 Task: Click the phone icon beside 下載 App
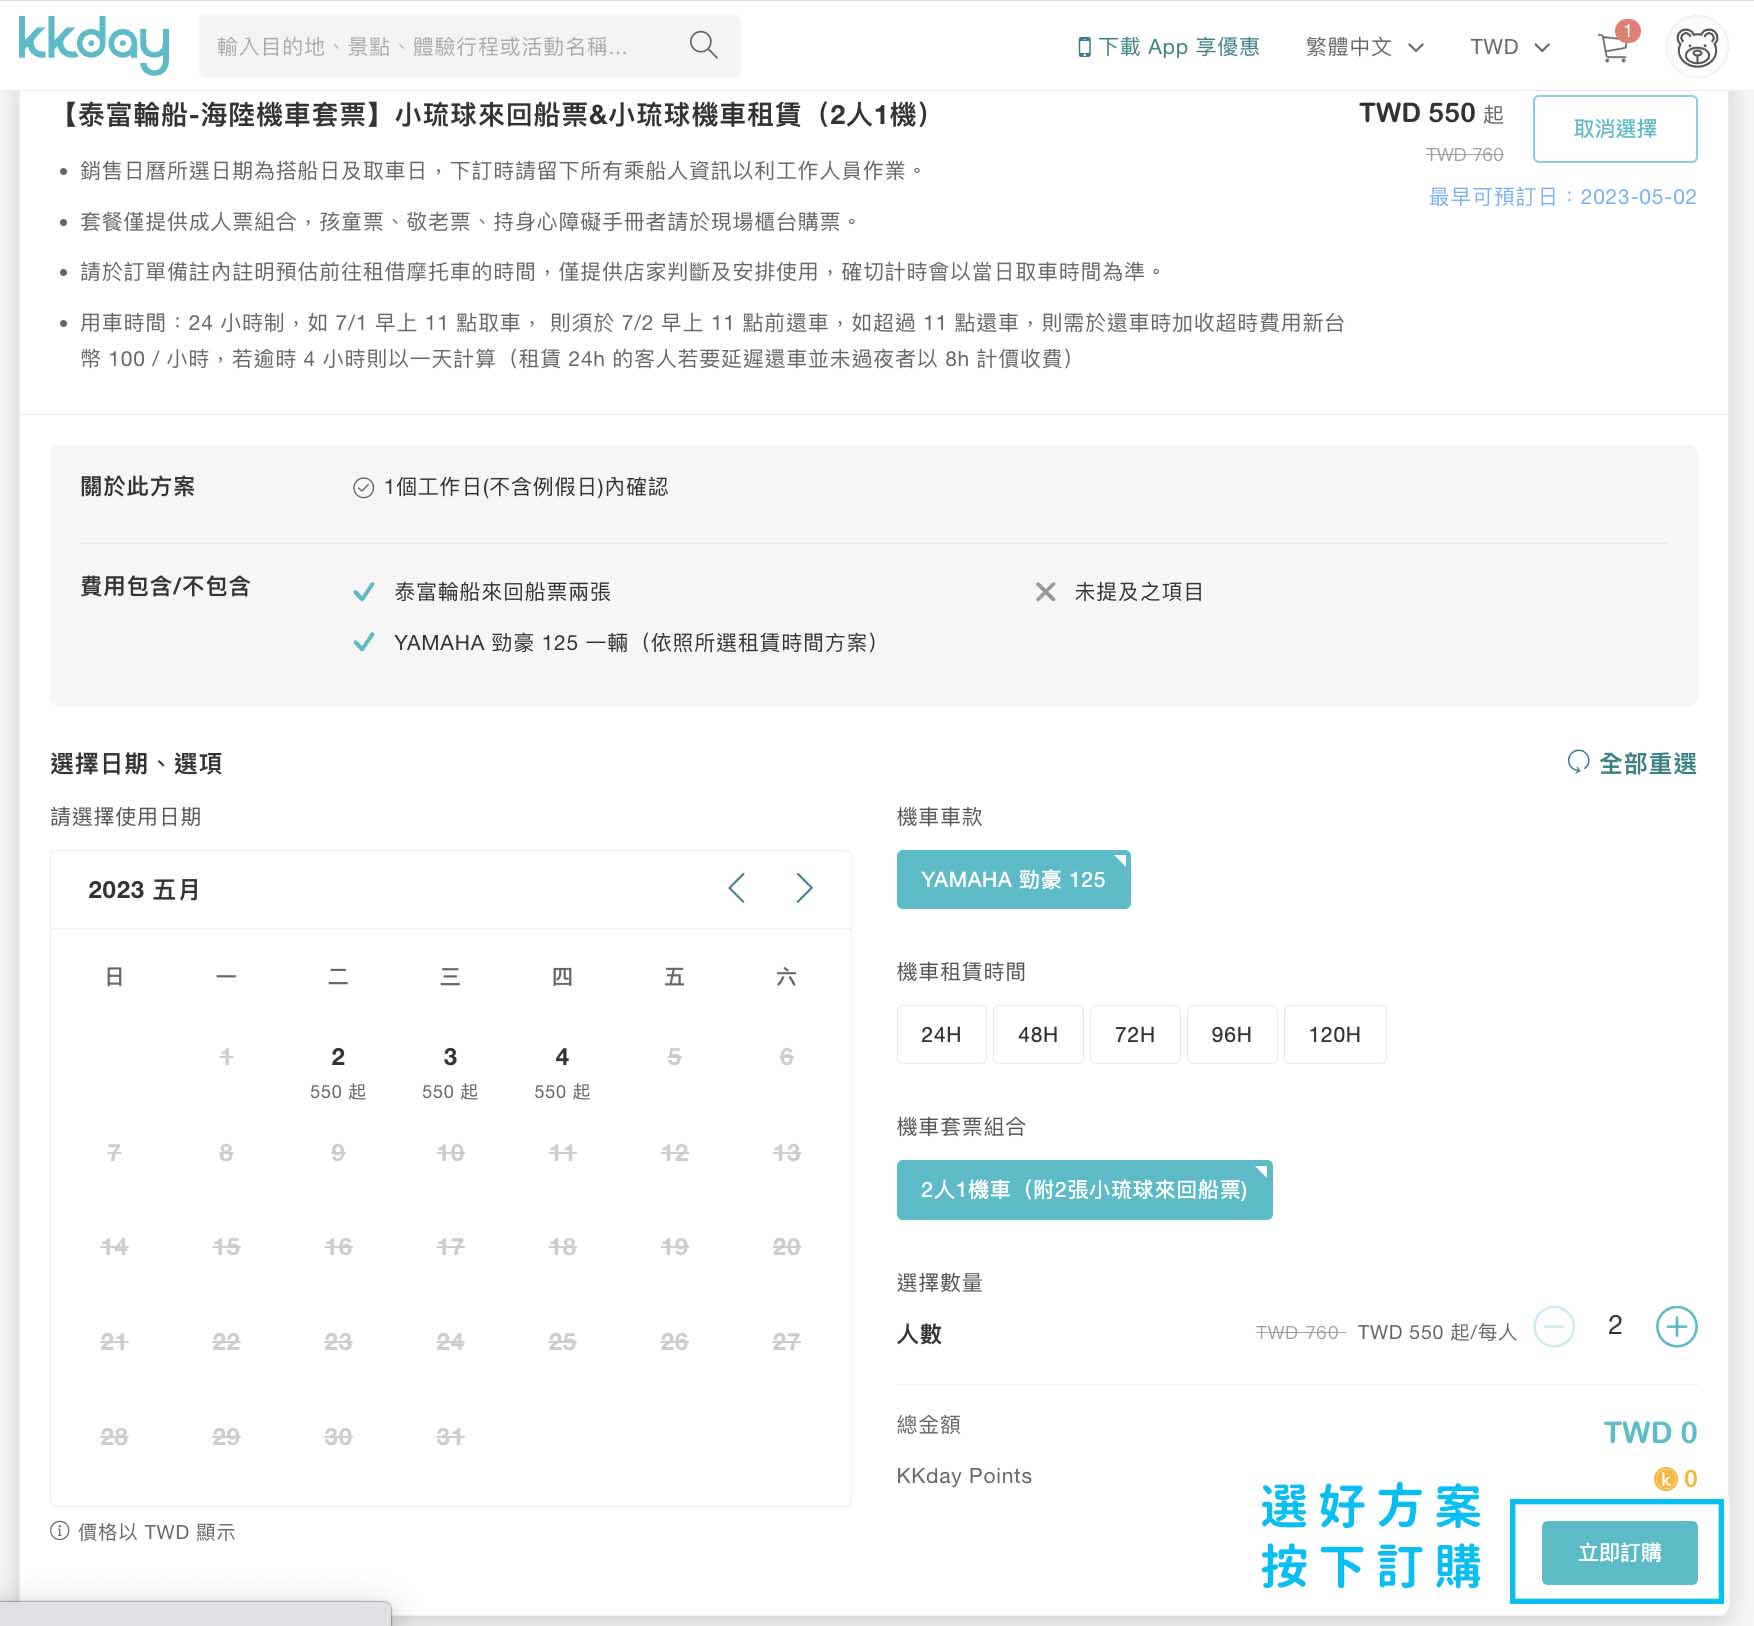[1084, 47]
